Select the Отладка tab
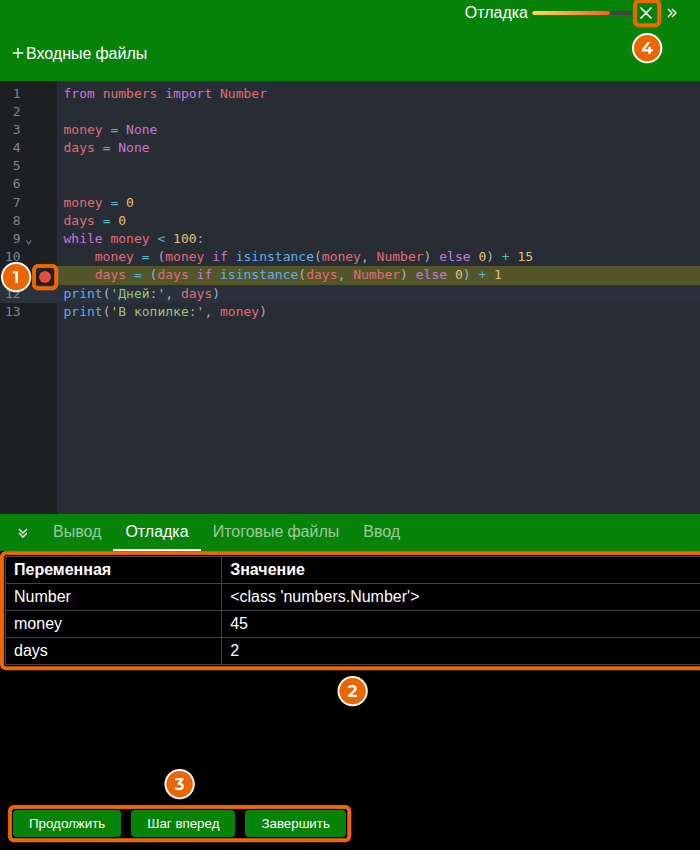This screenshot has width=700, height=850. pos(157,532)
